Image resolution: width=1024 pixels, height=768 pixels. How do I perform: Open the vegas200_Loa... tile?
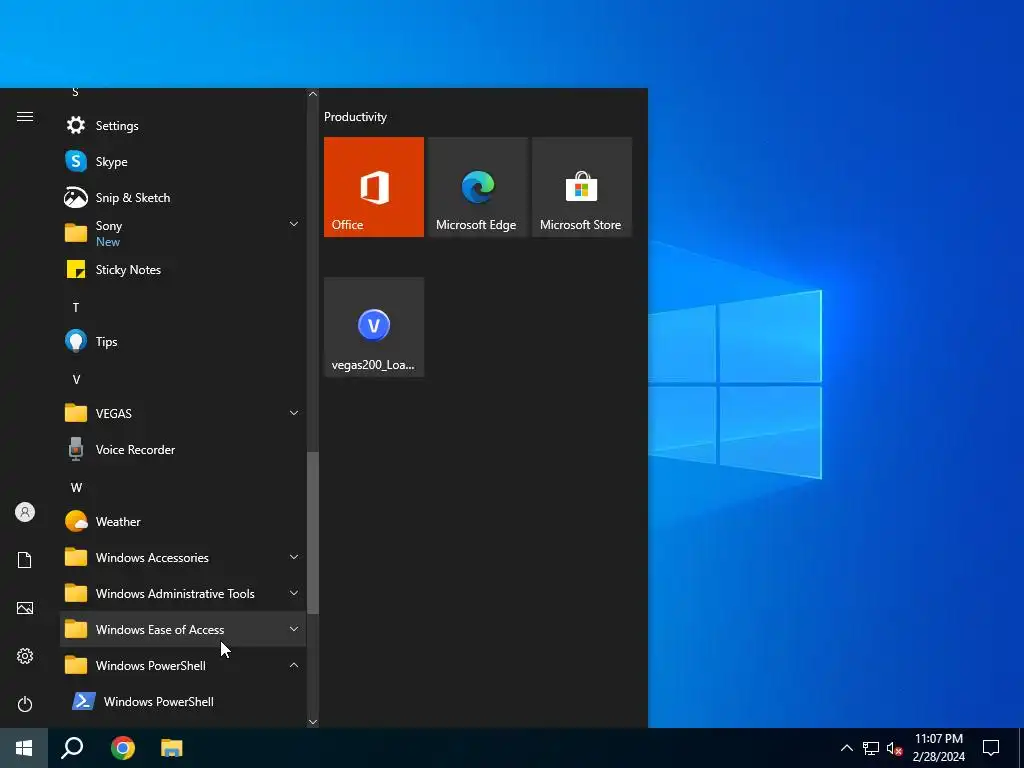(x=374, y=327)
